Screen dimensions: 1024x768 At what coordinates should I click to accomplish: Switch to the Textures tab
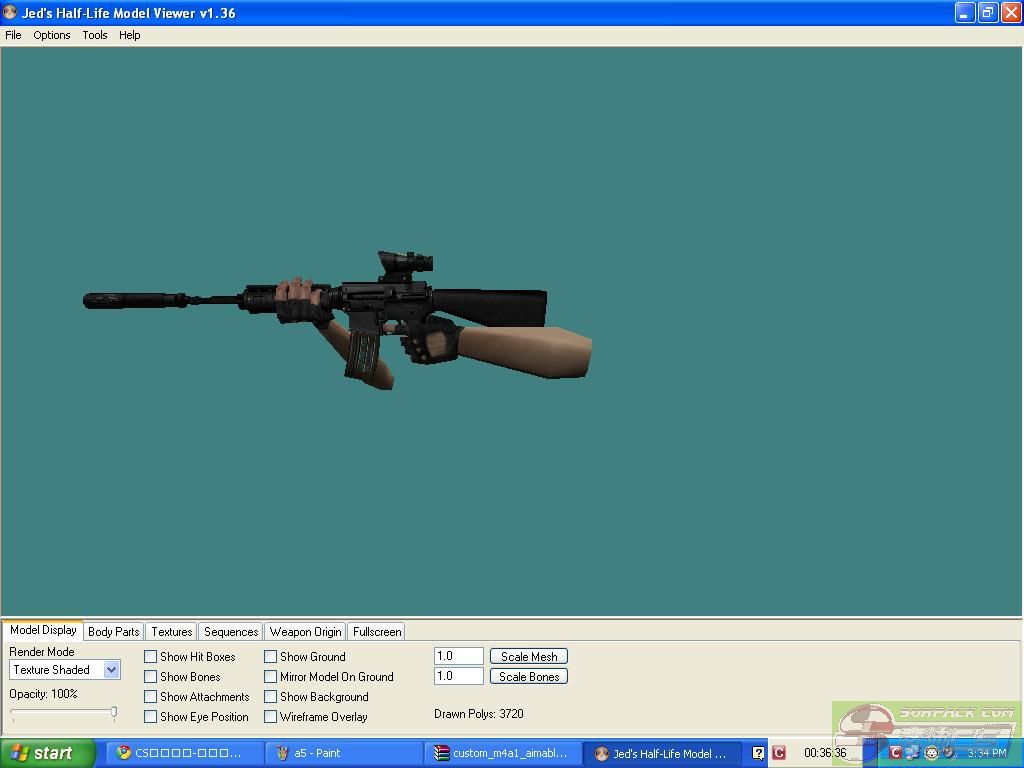click(171, 632)
